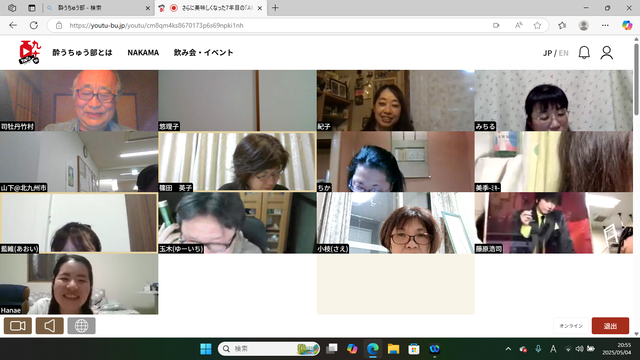Screen dimensions: 640x360
Task: Open the notification bell icon
Action: click(584, 53)
